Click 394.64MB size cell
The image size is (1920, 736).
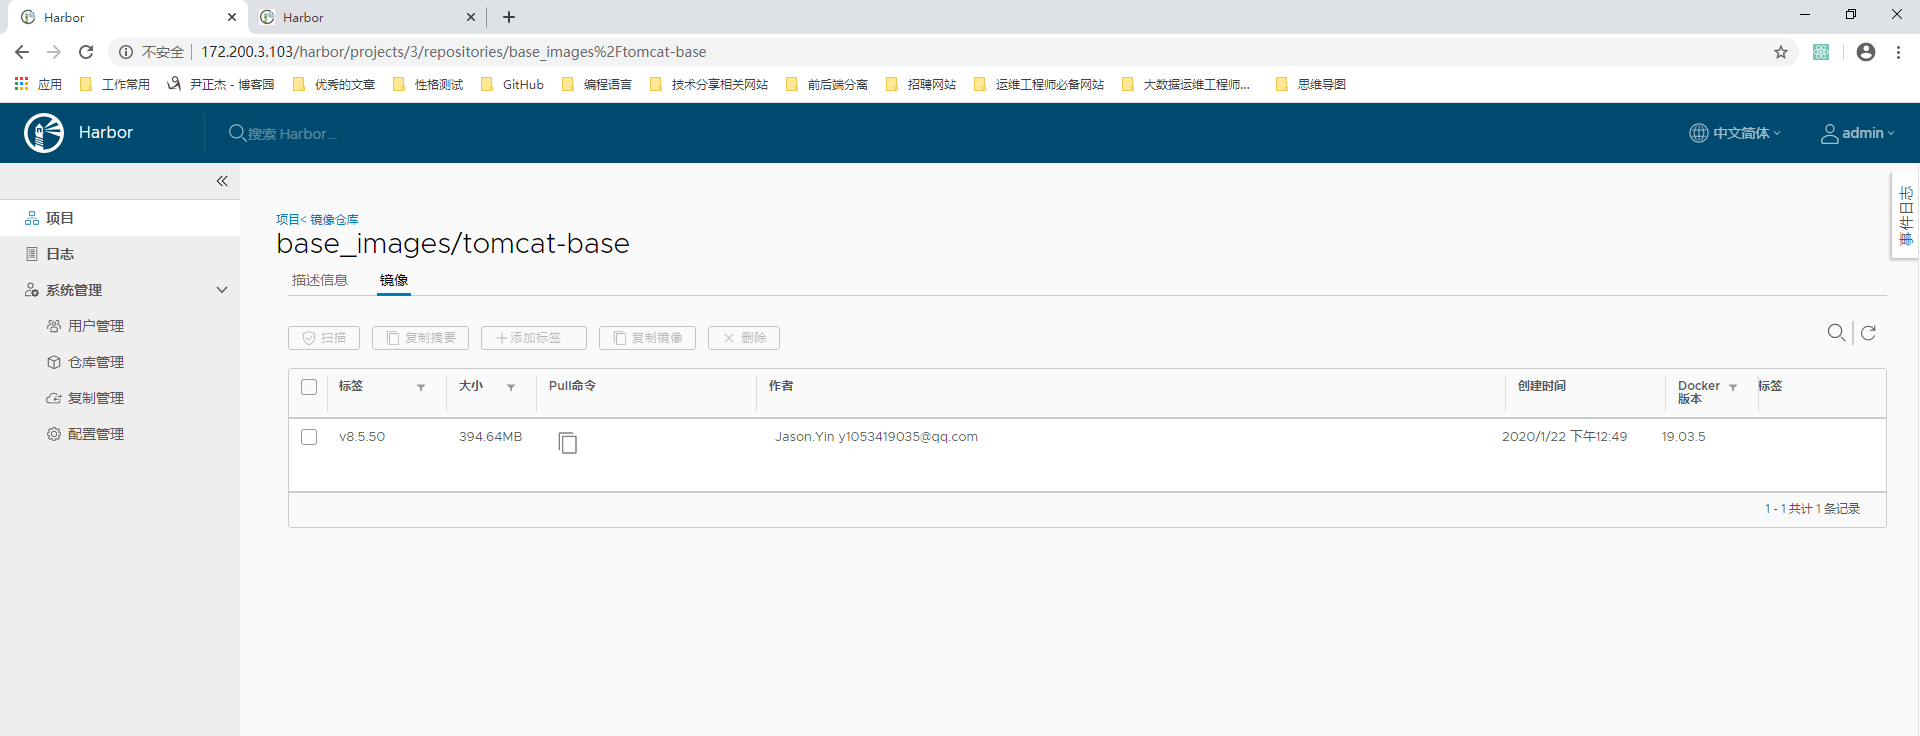click(x=490, y=437)
